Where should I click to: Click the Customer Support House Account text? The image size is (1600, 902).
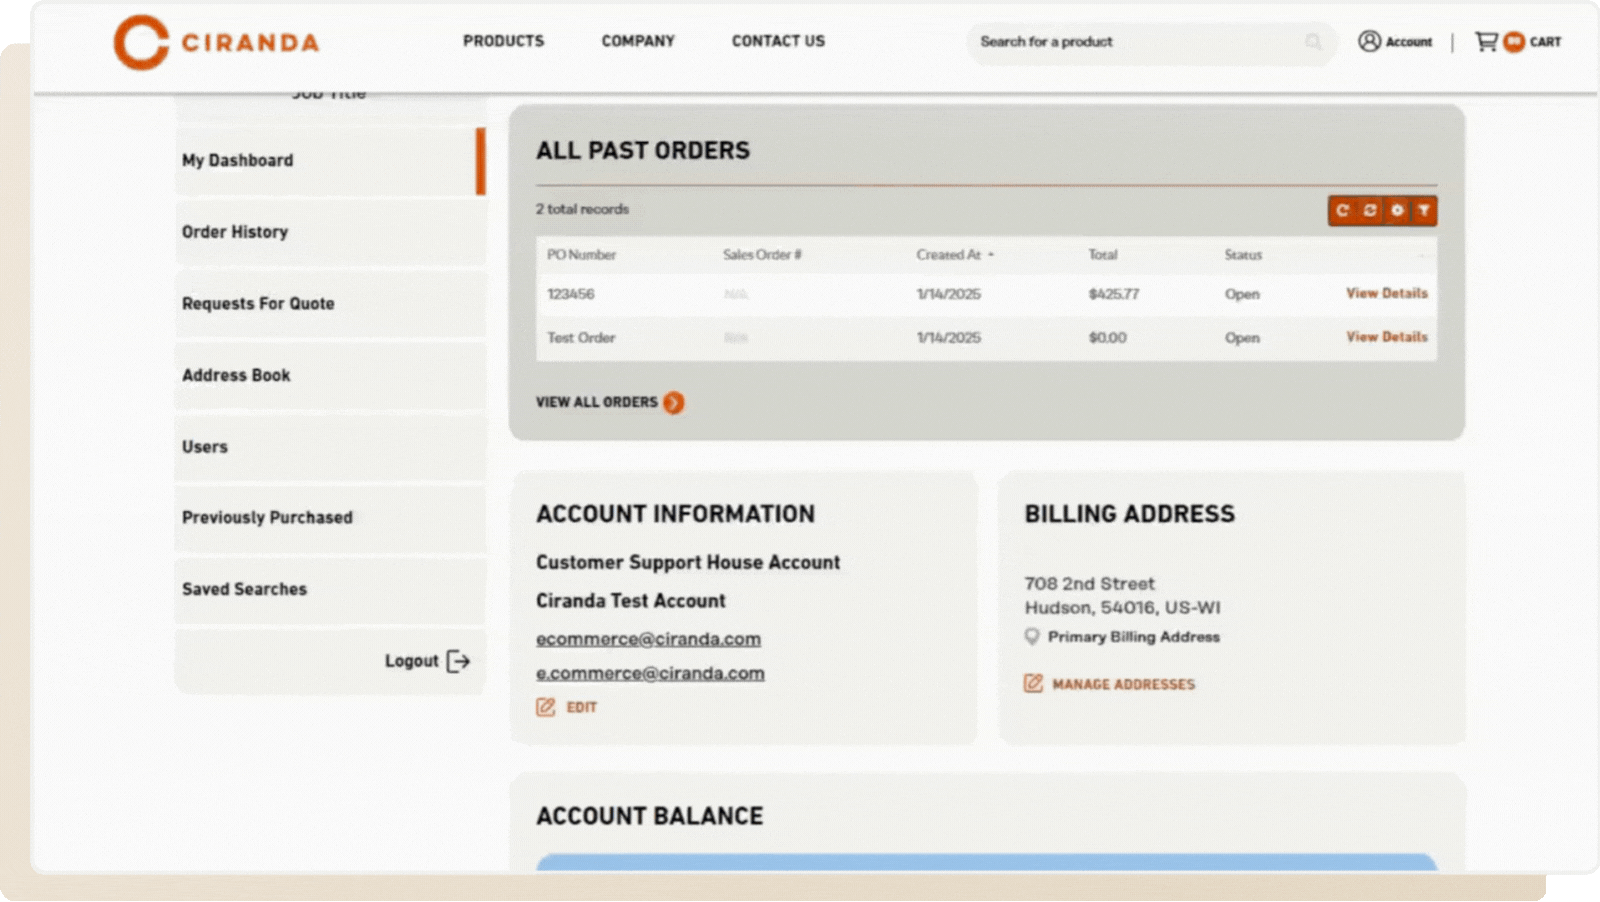(x=688, y=562)
